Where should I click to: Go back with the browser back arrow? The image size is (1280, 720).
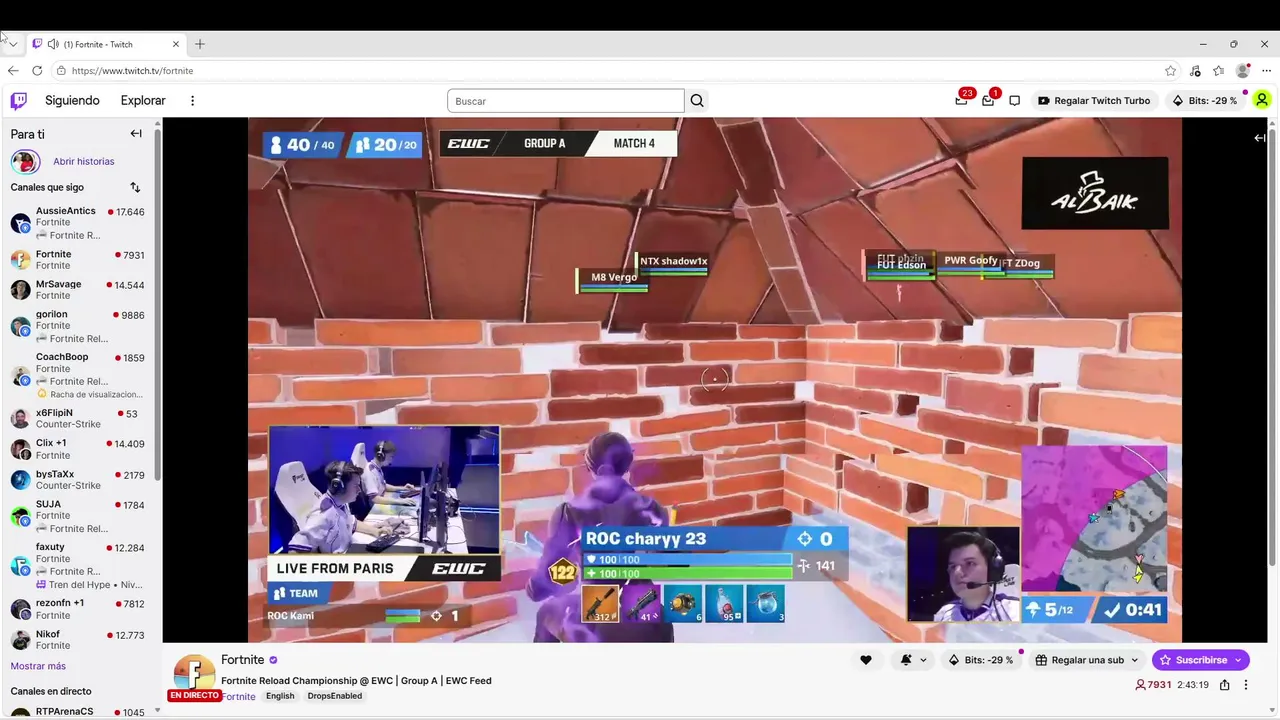tap(13, 71)
